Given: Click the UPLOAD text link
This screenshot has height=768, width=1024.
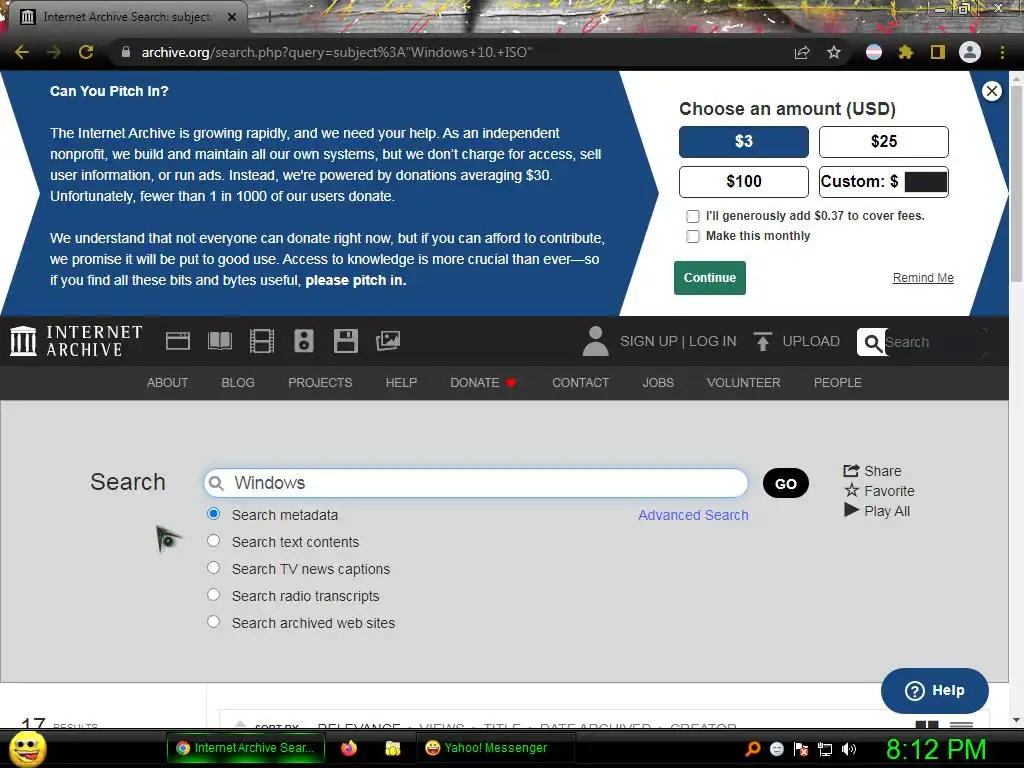Looking at the screenshot, I should coord(811,341).
